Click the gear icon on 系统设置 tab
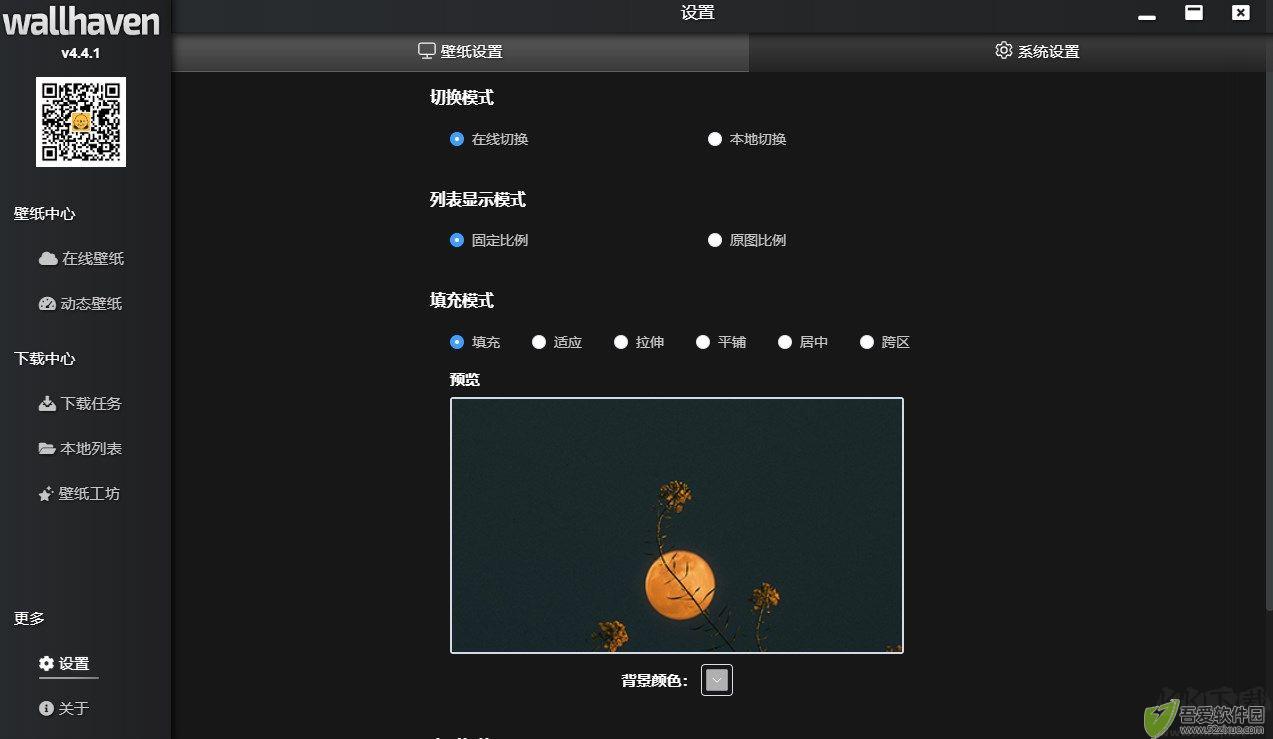 1004,51
